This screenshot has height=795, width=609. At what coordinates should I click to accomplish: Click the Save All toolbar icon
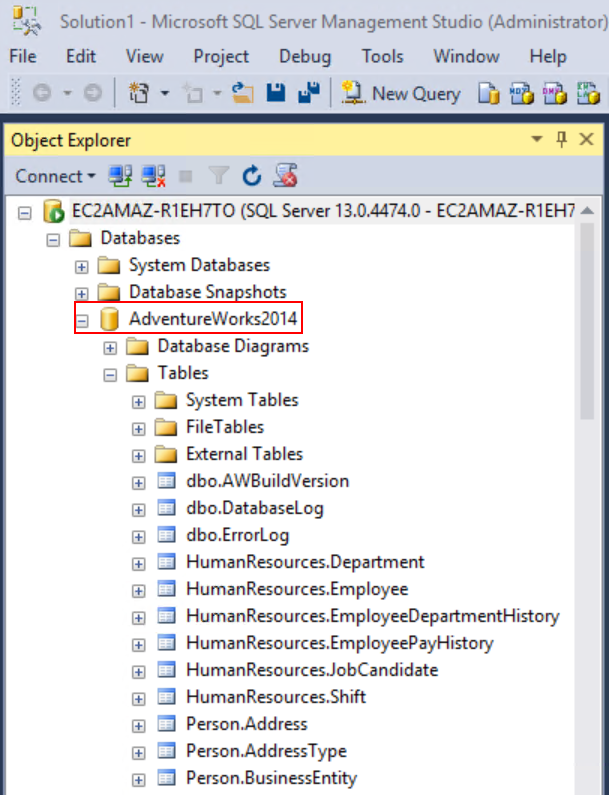pyautogui.click(x=308, y=92)
